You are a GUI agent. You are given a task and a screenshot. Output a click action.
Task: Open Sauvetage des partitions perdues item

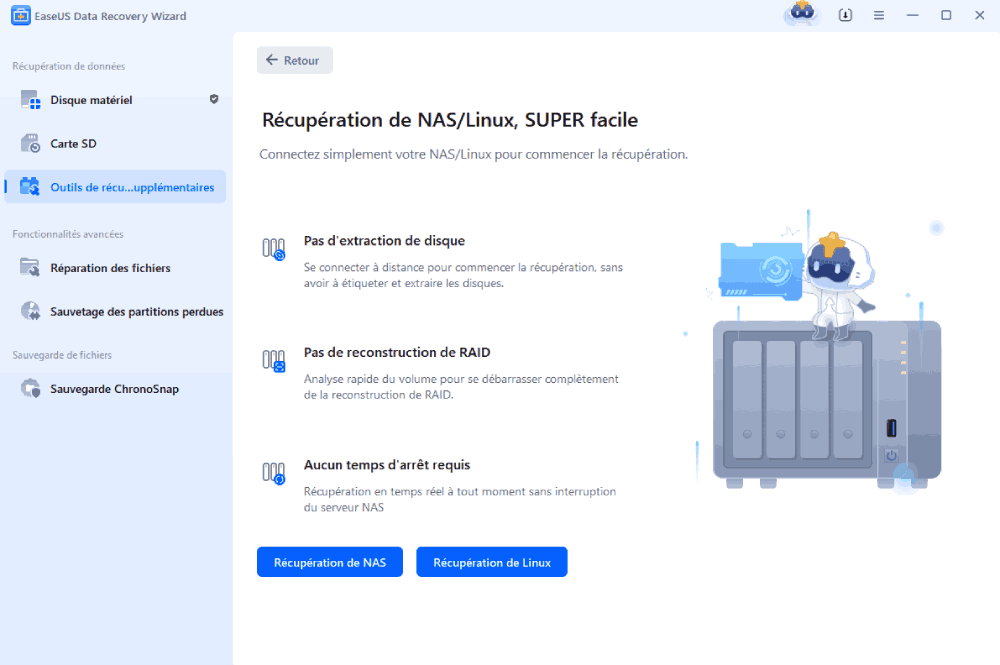[x=115, y=311]
